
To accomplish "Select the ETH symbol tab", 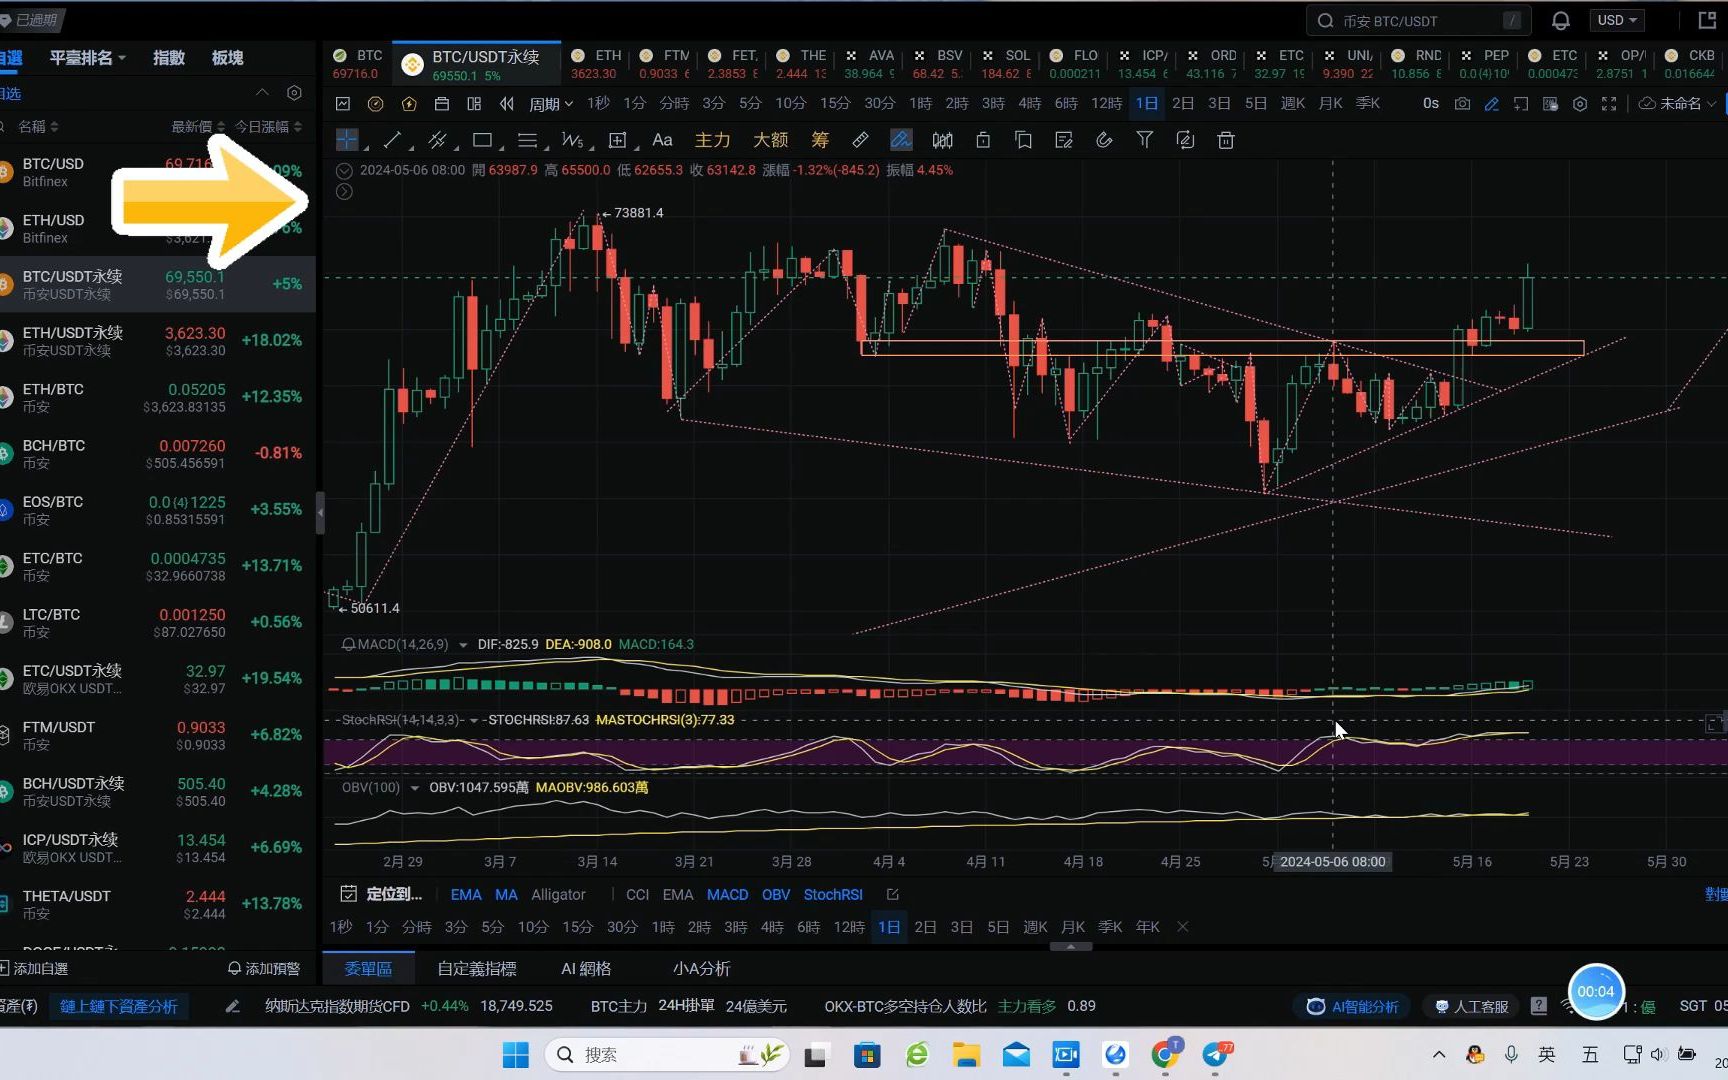I will click(x=596, y=64).
